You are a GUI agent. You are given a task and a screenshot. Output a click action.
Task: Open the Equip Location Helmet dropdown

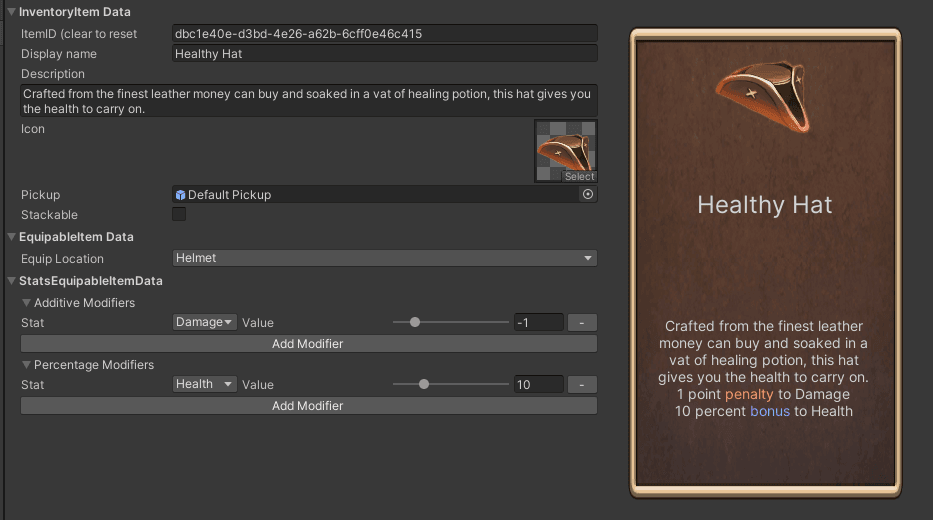pyautogui.click(x=384, y=258)
